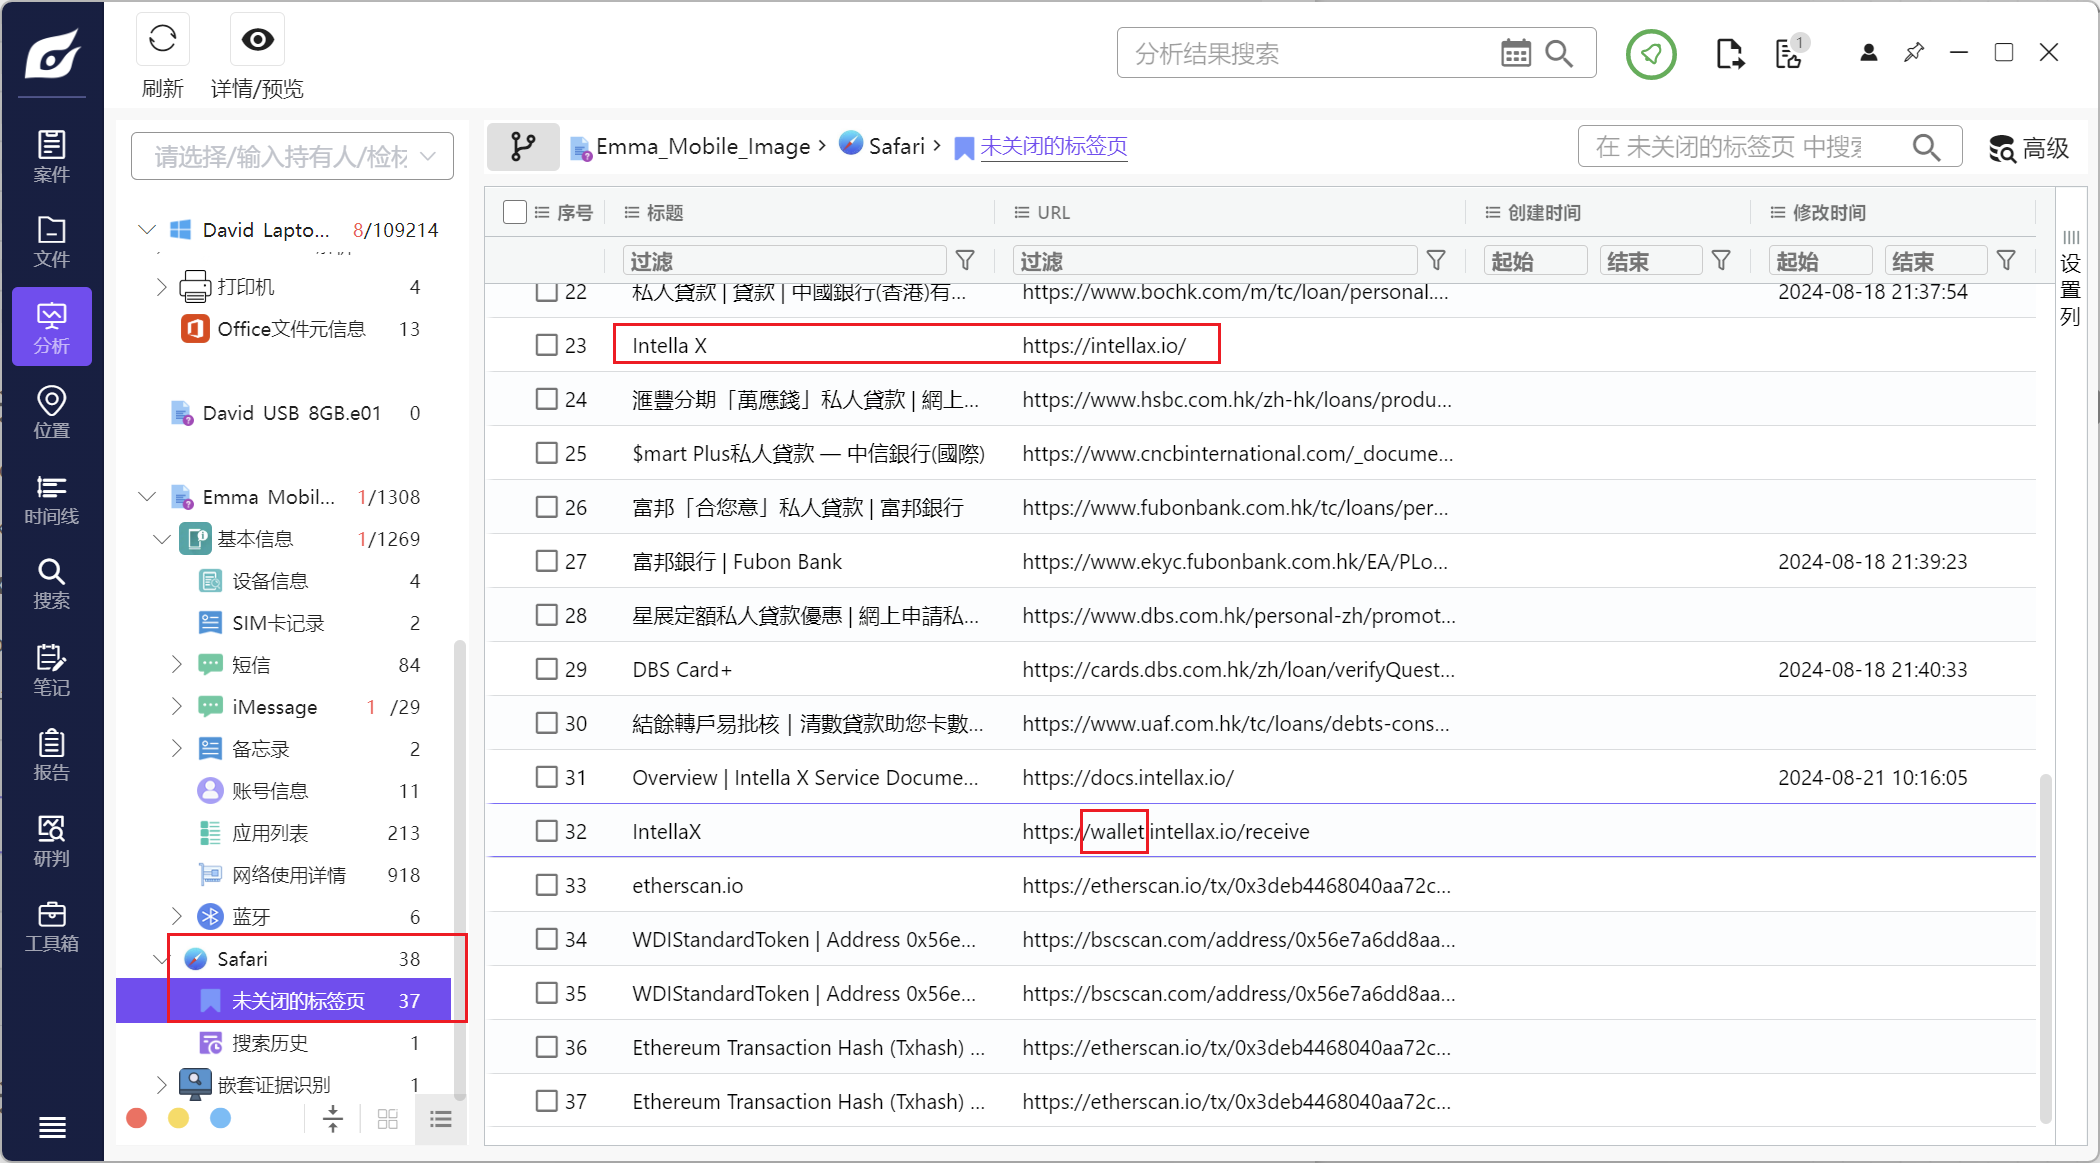Check the box for row 23 Intella X
The height and width of the screenshot is (1163, 2100).
(546, 345)
